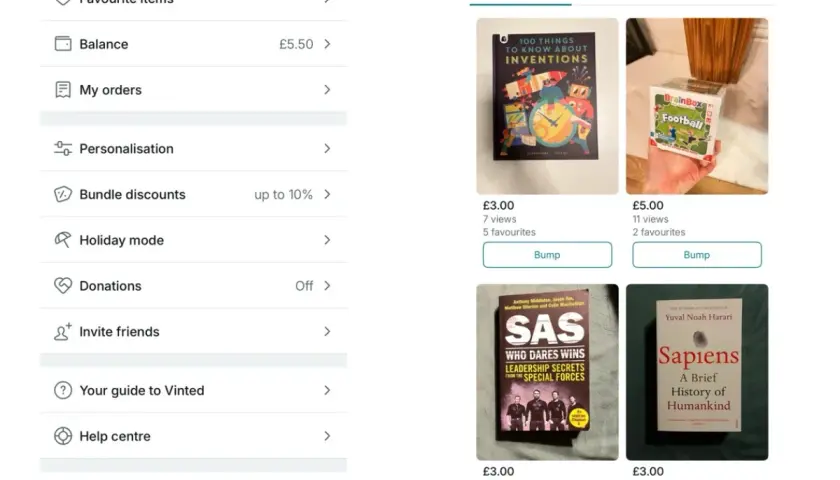
Task: Open the My orders menu entry
Action: pos(193,89)
